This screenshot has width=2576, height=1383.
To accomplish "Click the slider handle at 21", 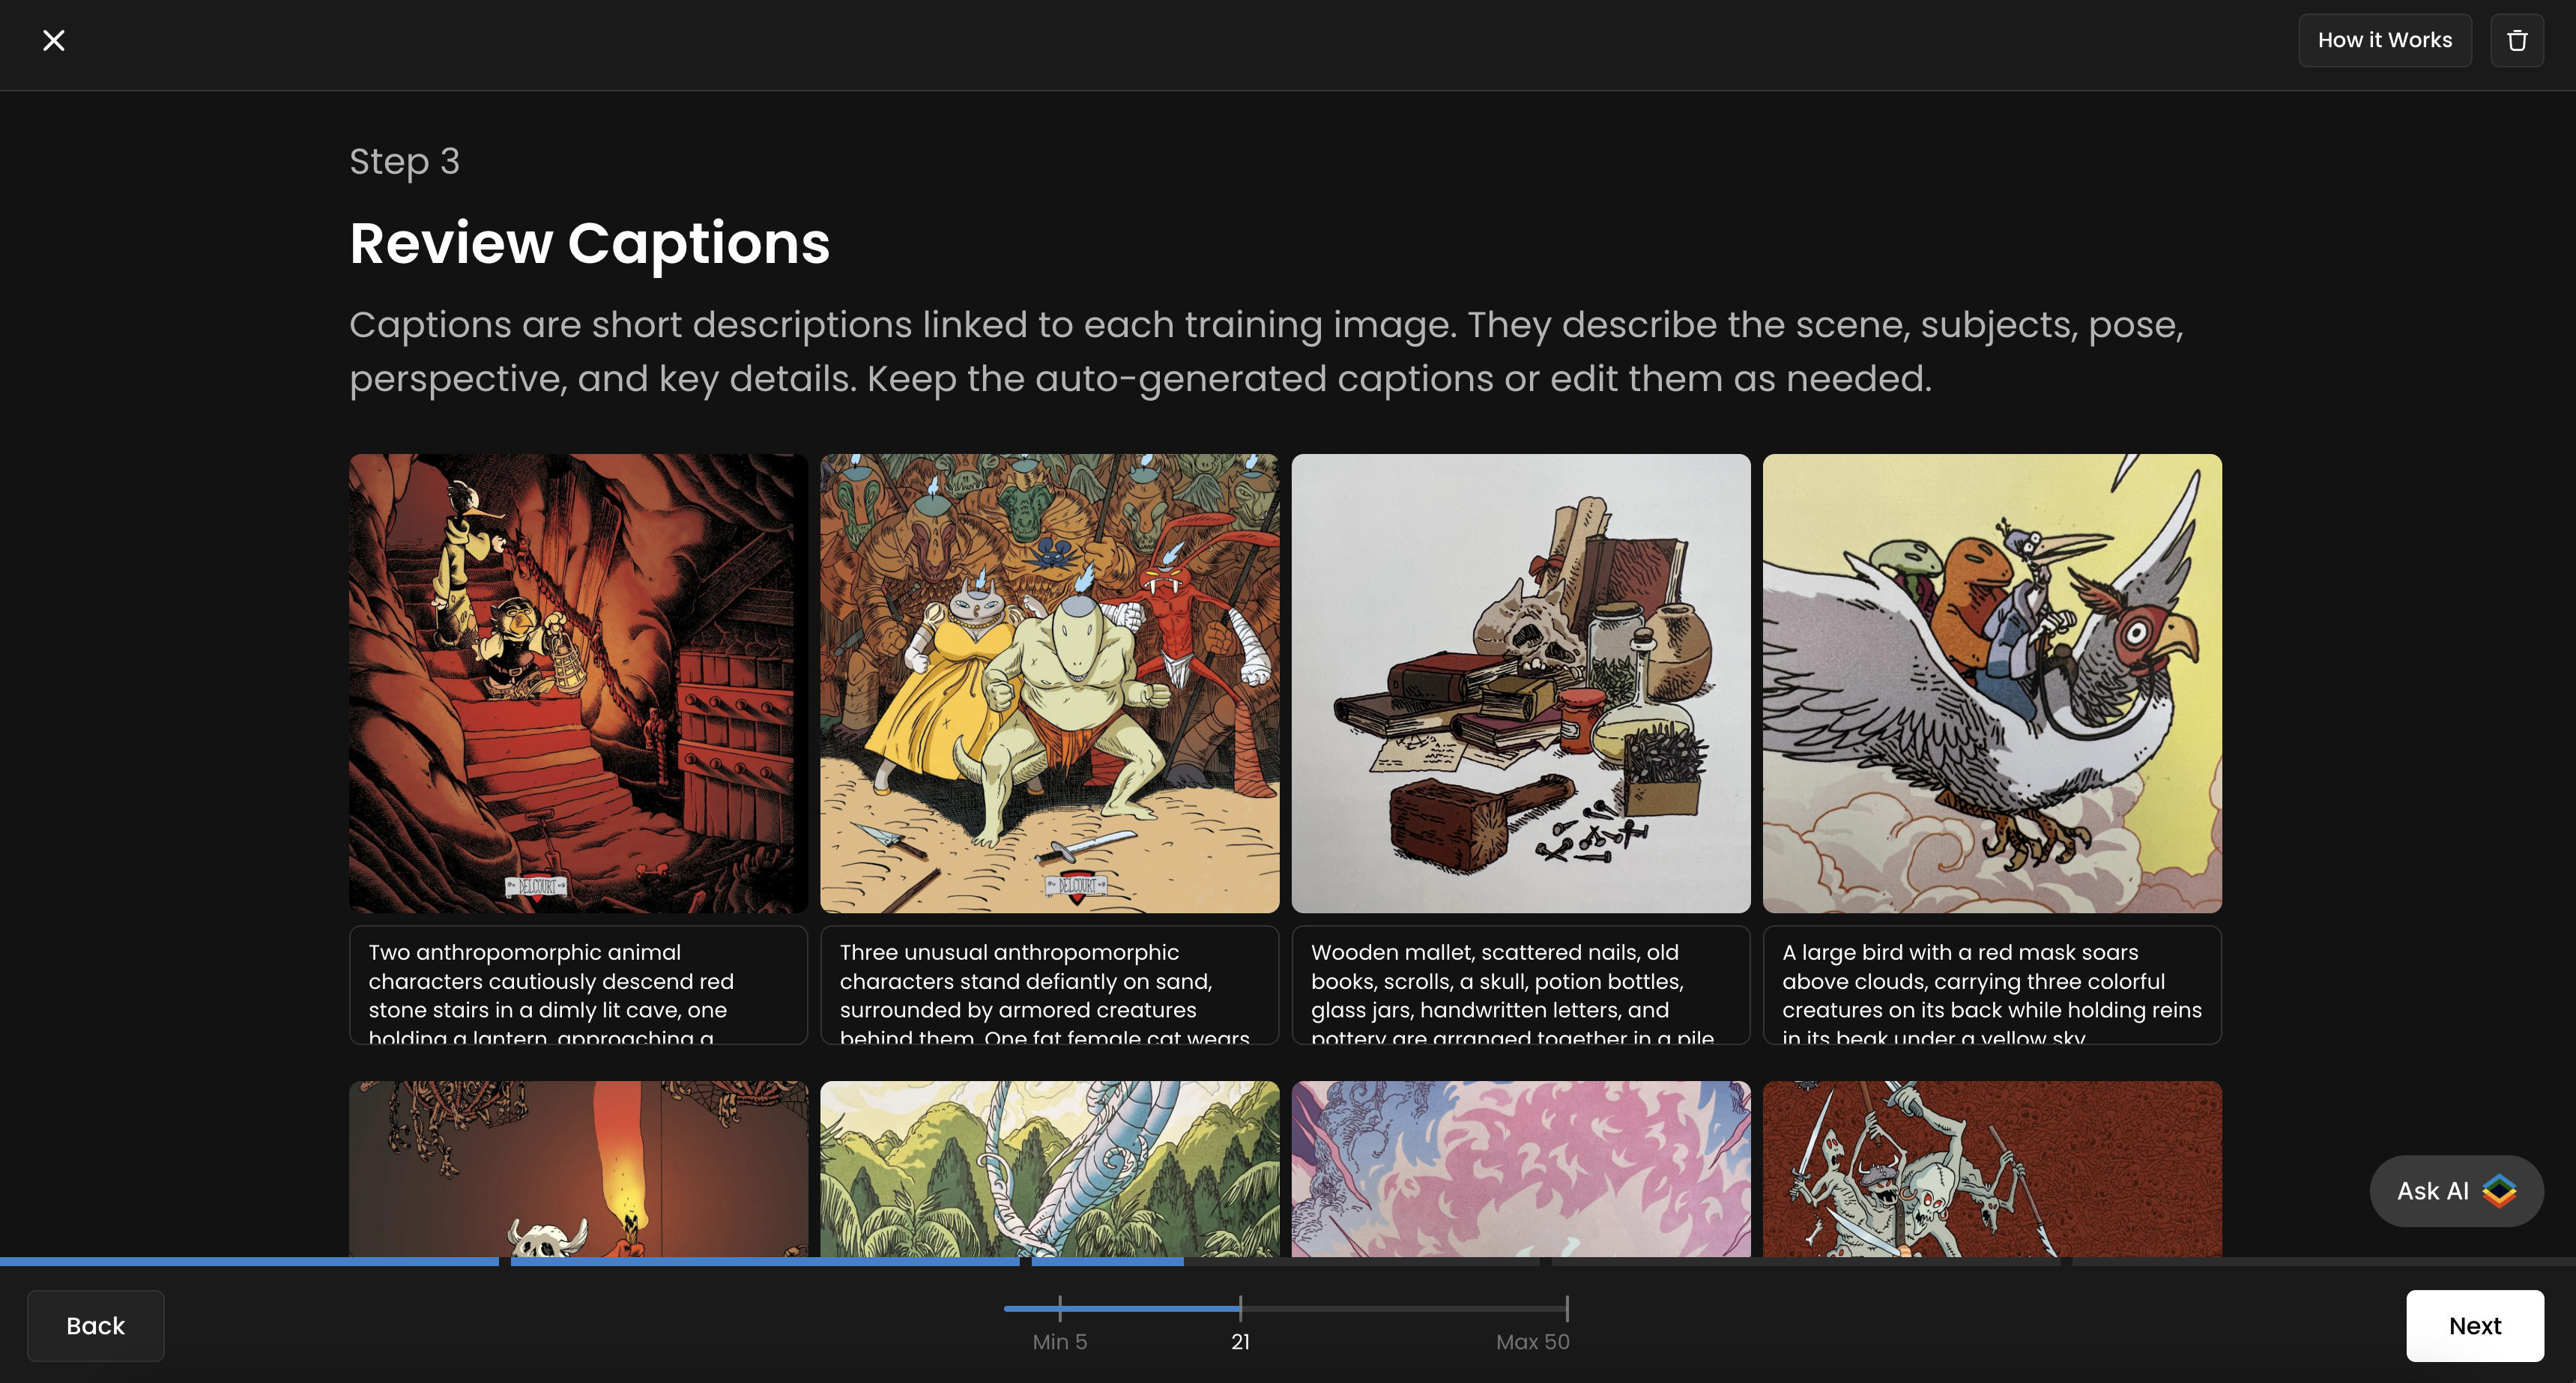I will point(1240,1307).
